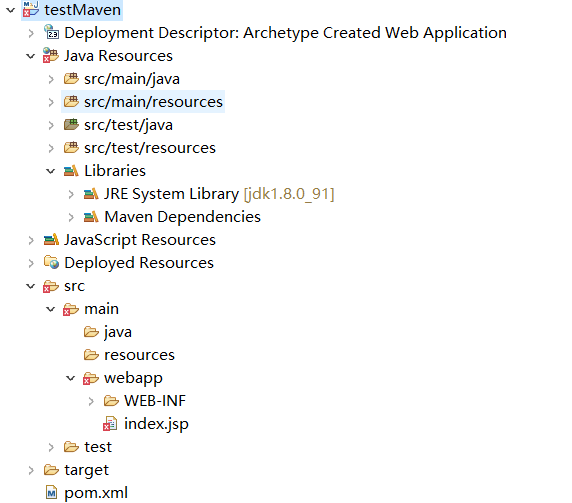Click the src/main/java package folder icon
Screen dimensions: 572x503
tap(71, 78)
